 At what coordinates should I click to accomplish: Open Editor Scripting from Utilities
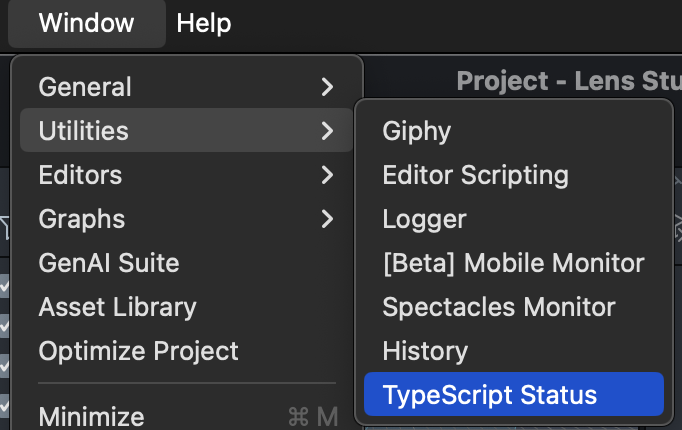pos(475,175)
